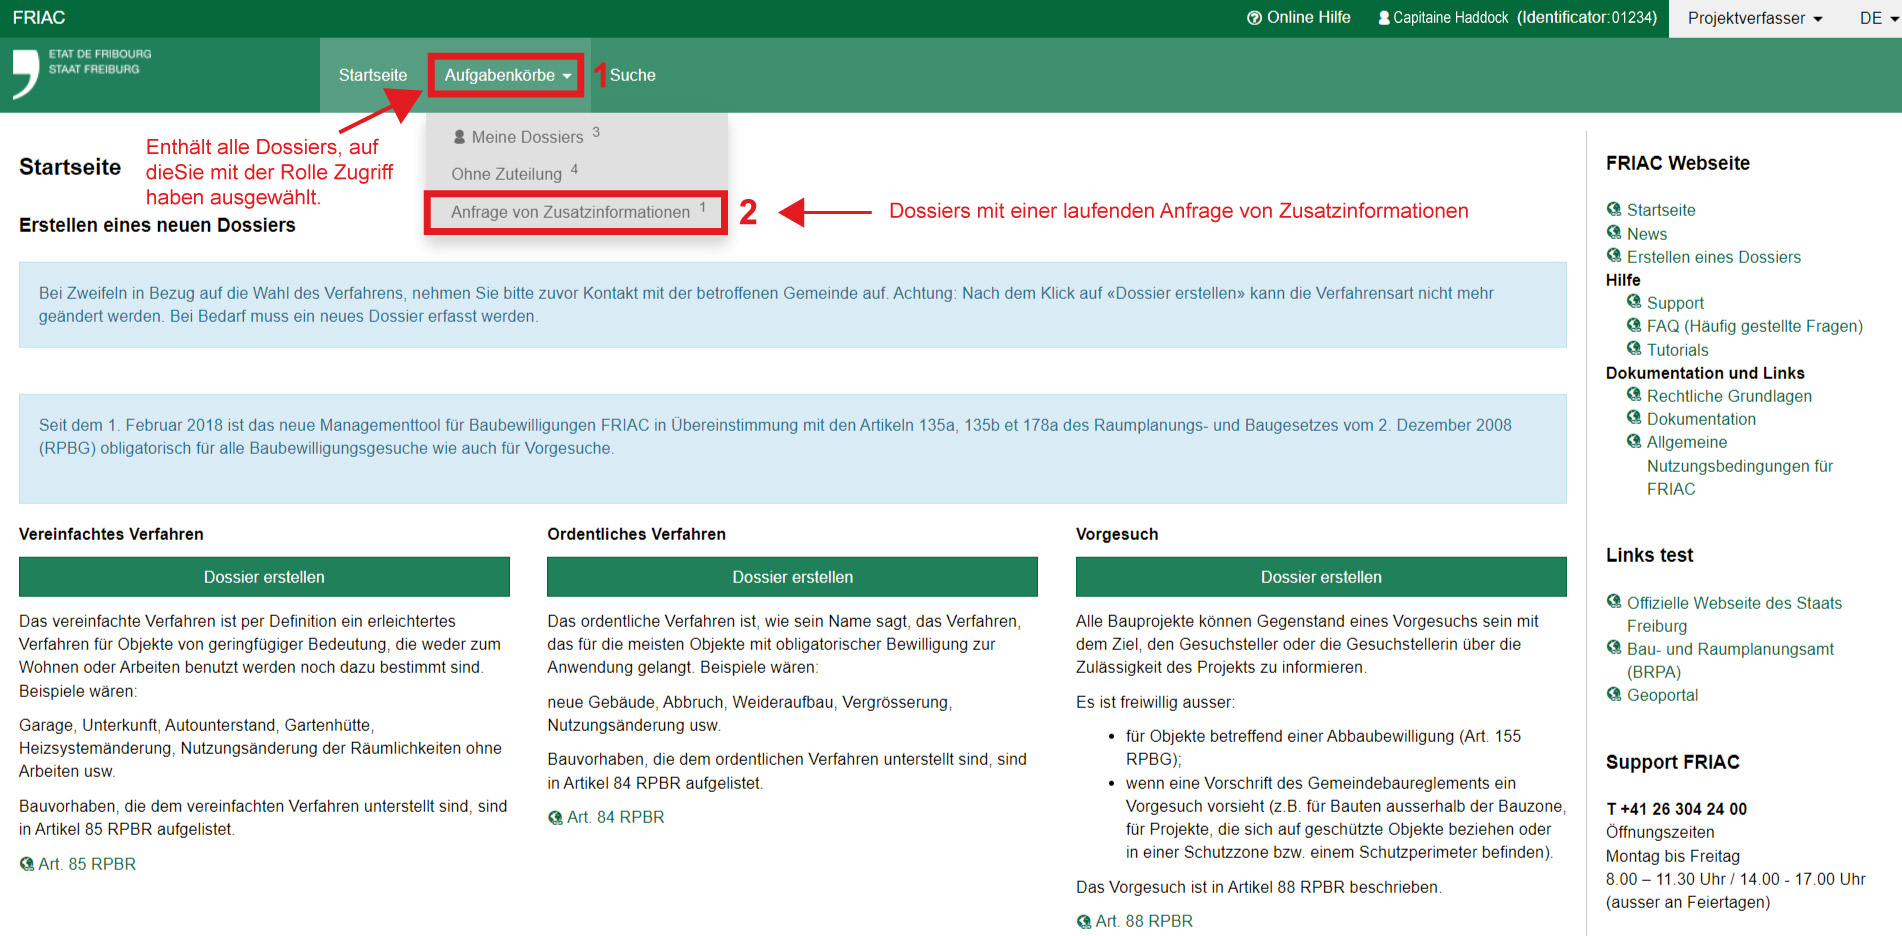The height and width of the screenshot is (936, 1902).
Task: Open the Art. 84 RPBR link
Action: [615, 817]
